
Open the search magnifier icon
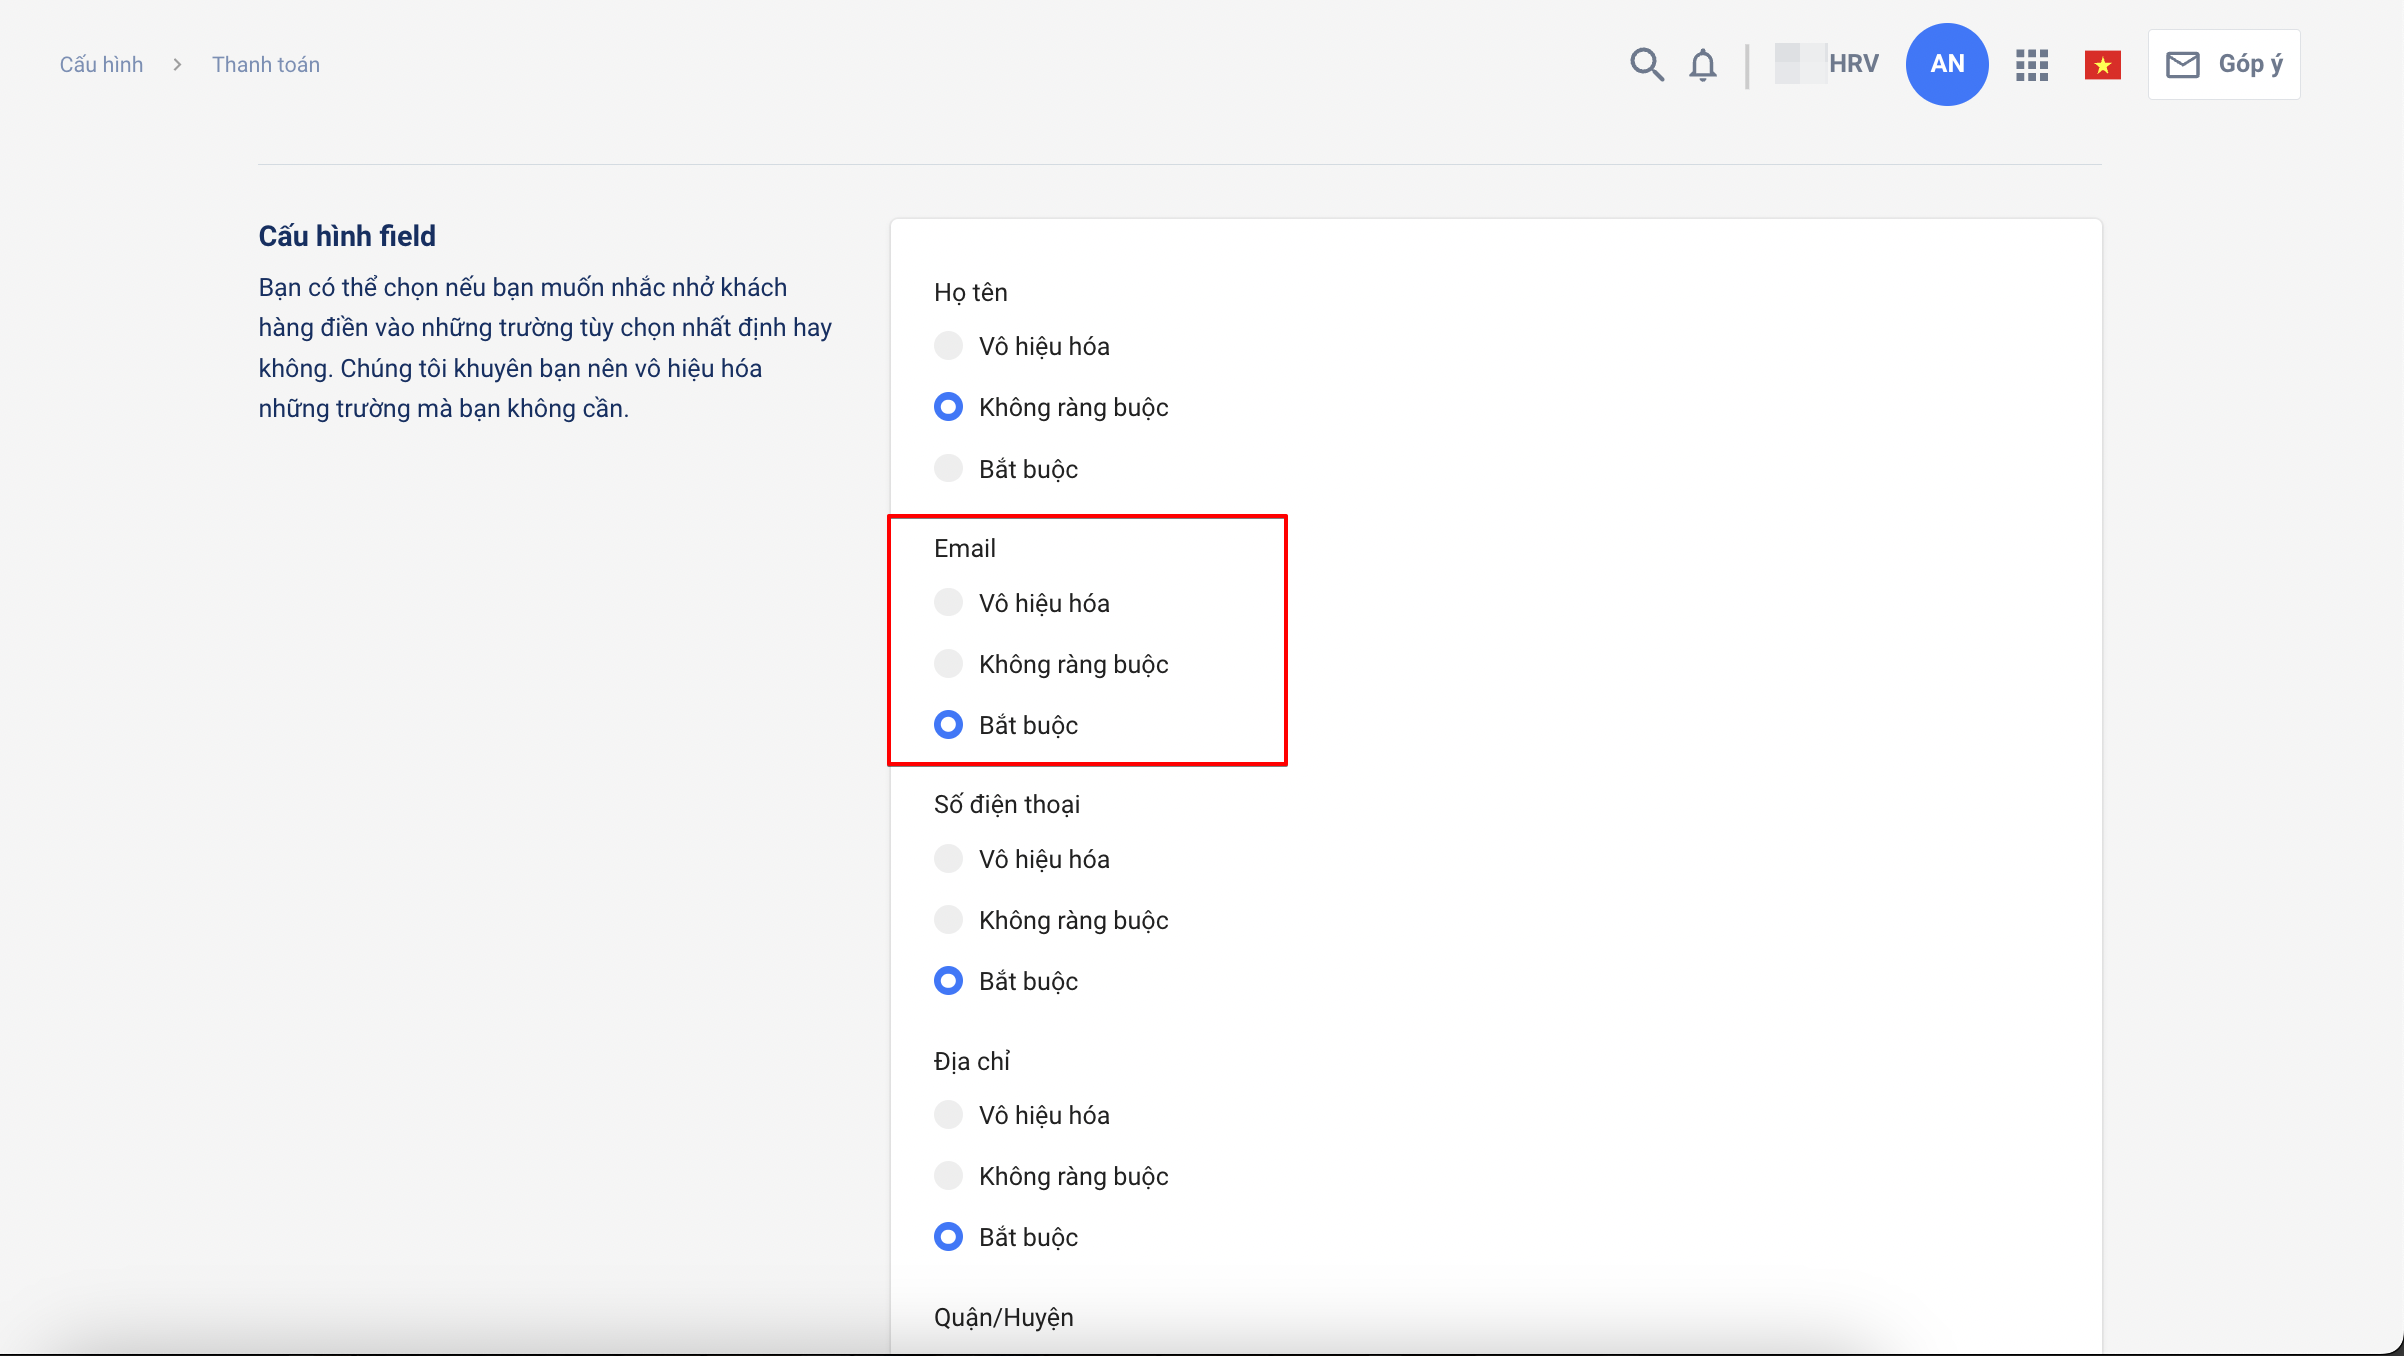1646,64
